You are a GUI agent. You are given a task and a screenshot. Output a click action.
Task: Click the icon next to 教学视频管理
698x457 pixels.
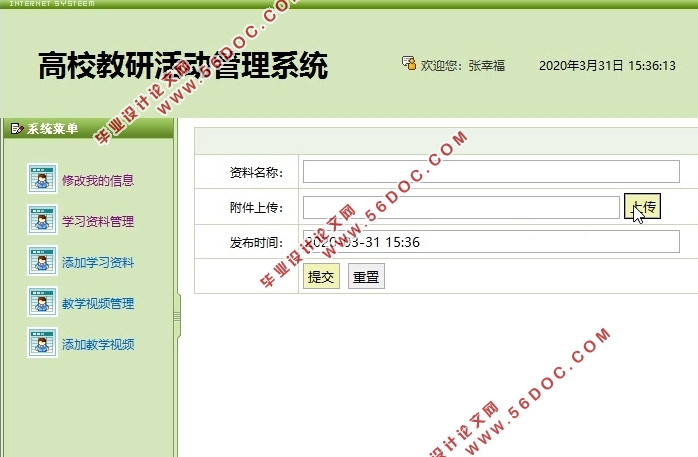tap(41, 303)
